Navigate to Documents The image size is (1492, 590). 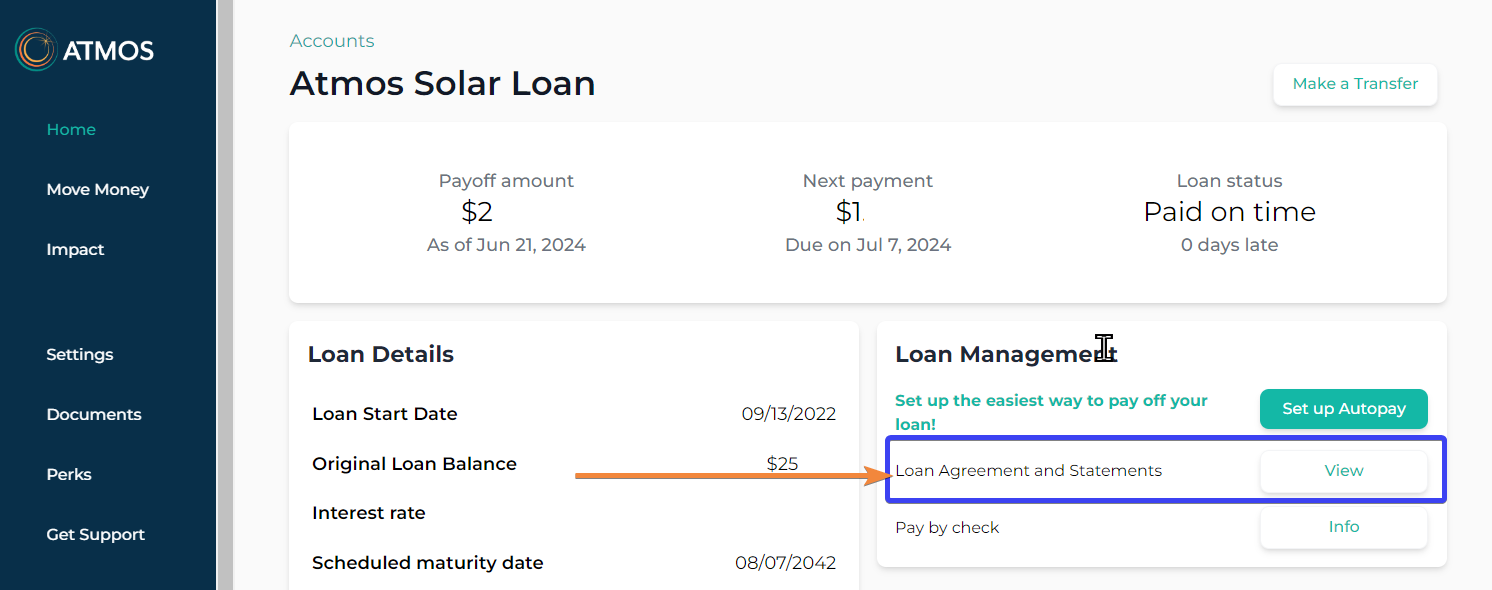[93, 415]
